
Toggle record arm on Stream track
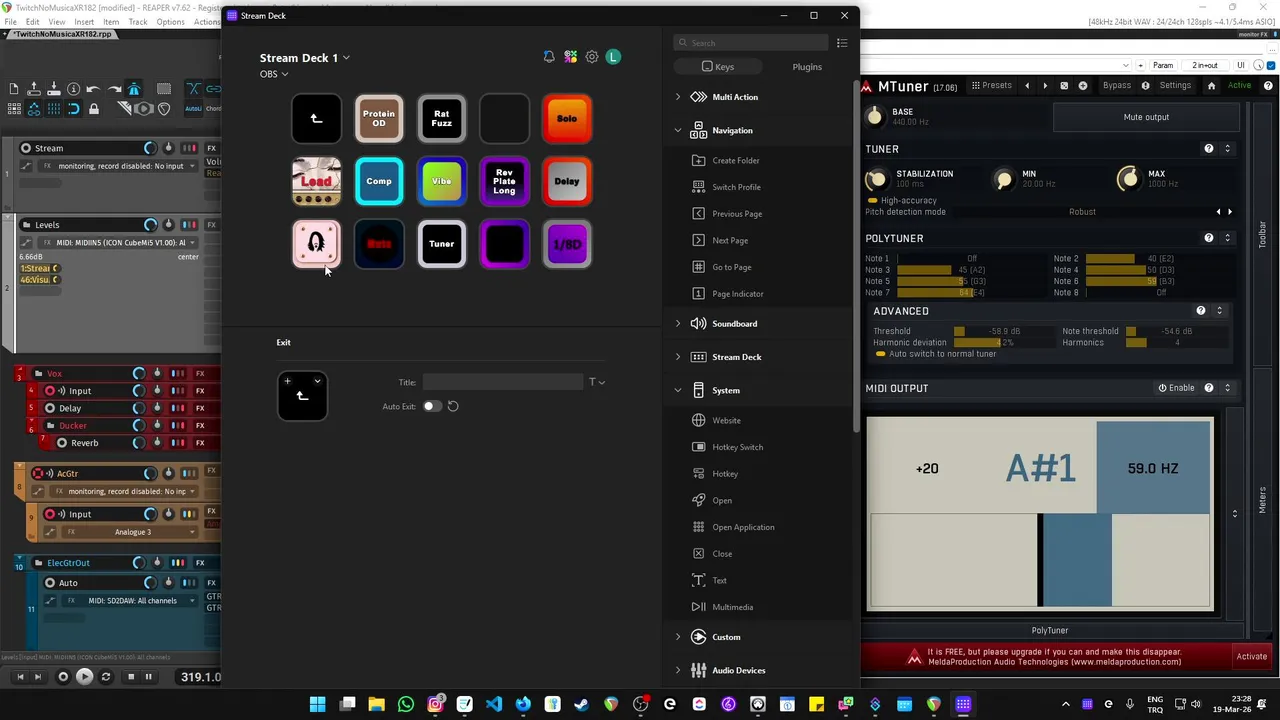click(x=26, y=148)
